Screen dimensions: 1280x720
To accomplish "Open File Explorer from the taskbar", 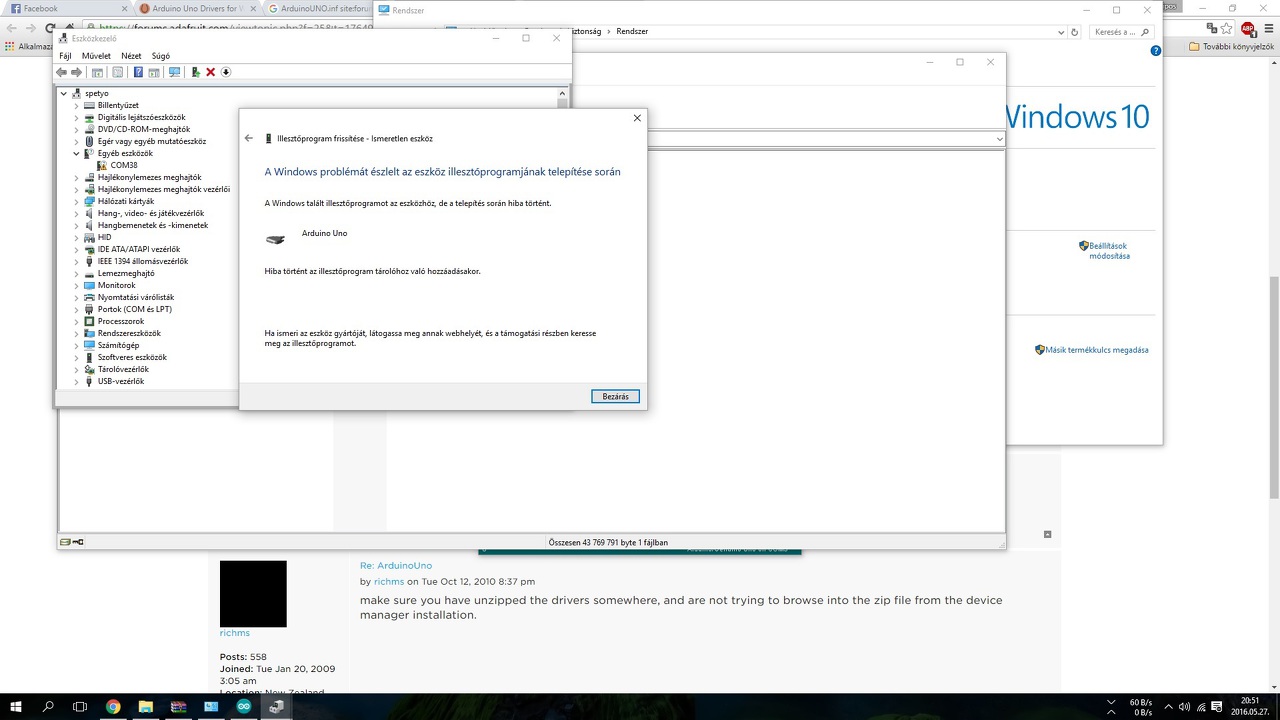I will click(x=146, y=706).
